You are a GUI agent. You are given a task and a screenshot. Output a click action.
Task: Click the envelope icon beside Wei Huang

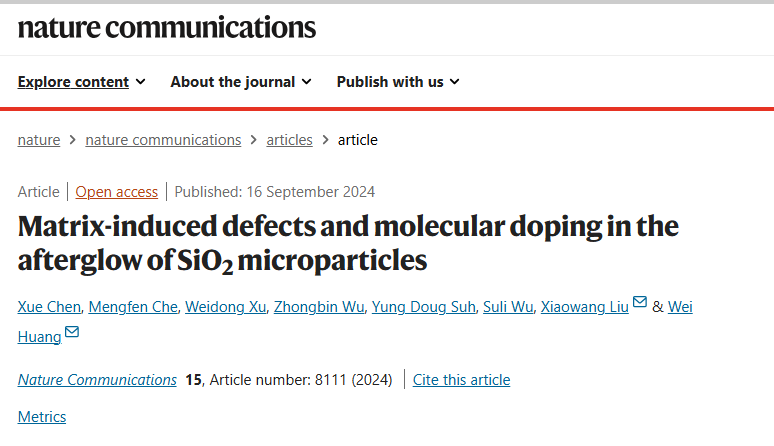(72, 332)
